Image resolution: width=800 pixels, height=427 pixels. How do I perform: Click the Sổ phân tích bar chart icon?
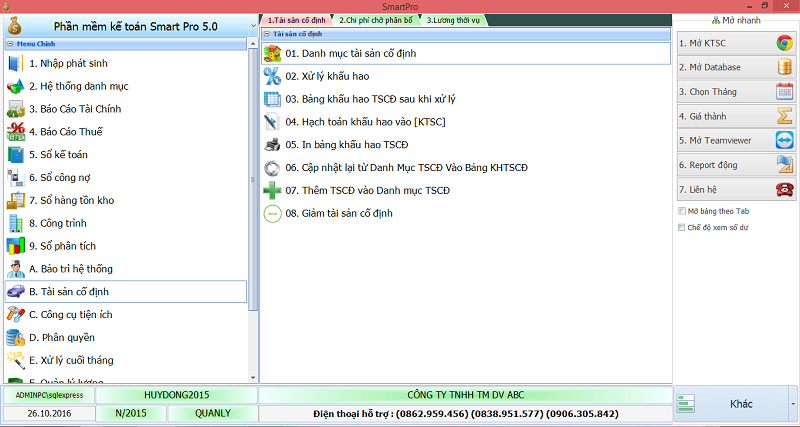pos(15,246)
